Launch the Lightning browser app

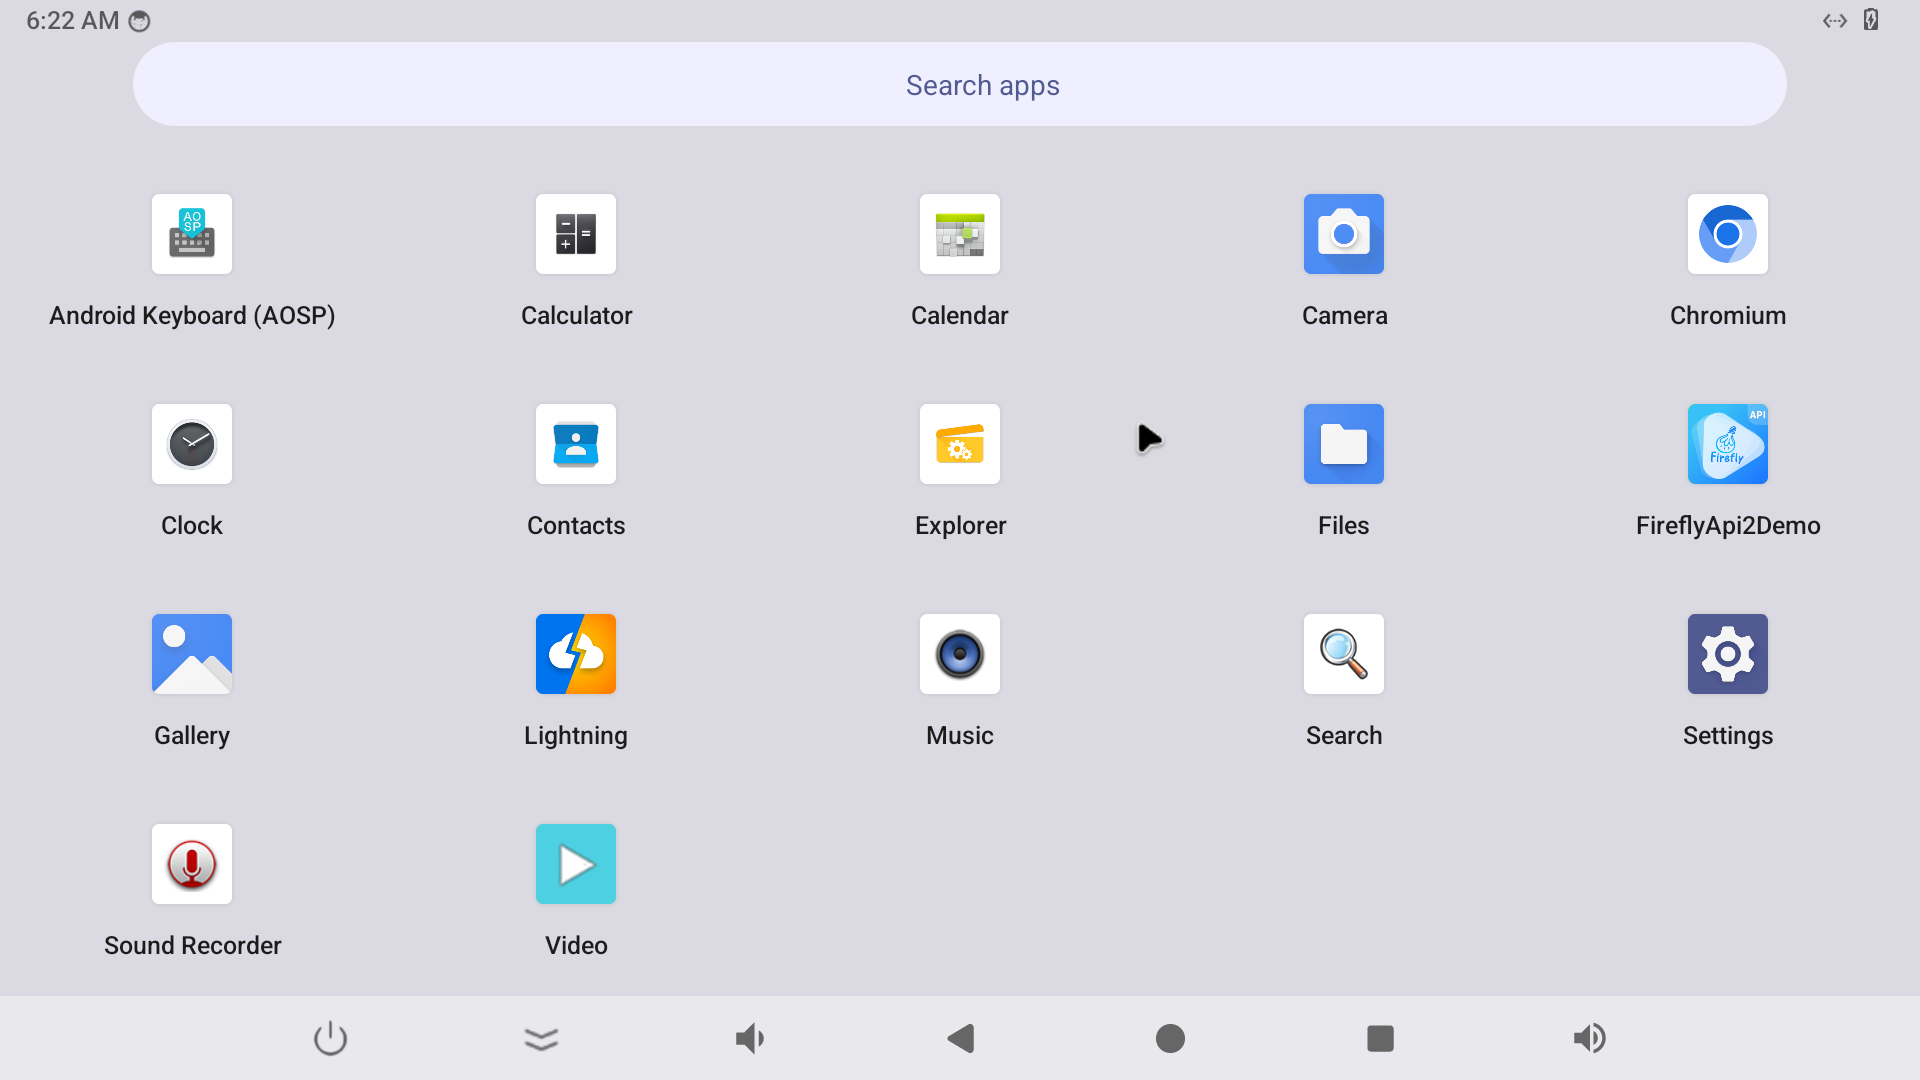(x=576, y=654)
